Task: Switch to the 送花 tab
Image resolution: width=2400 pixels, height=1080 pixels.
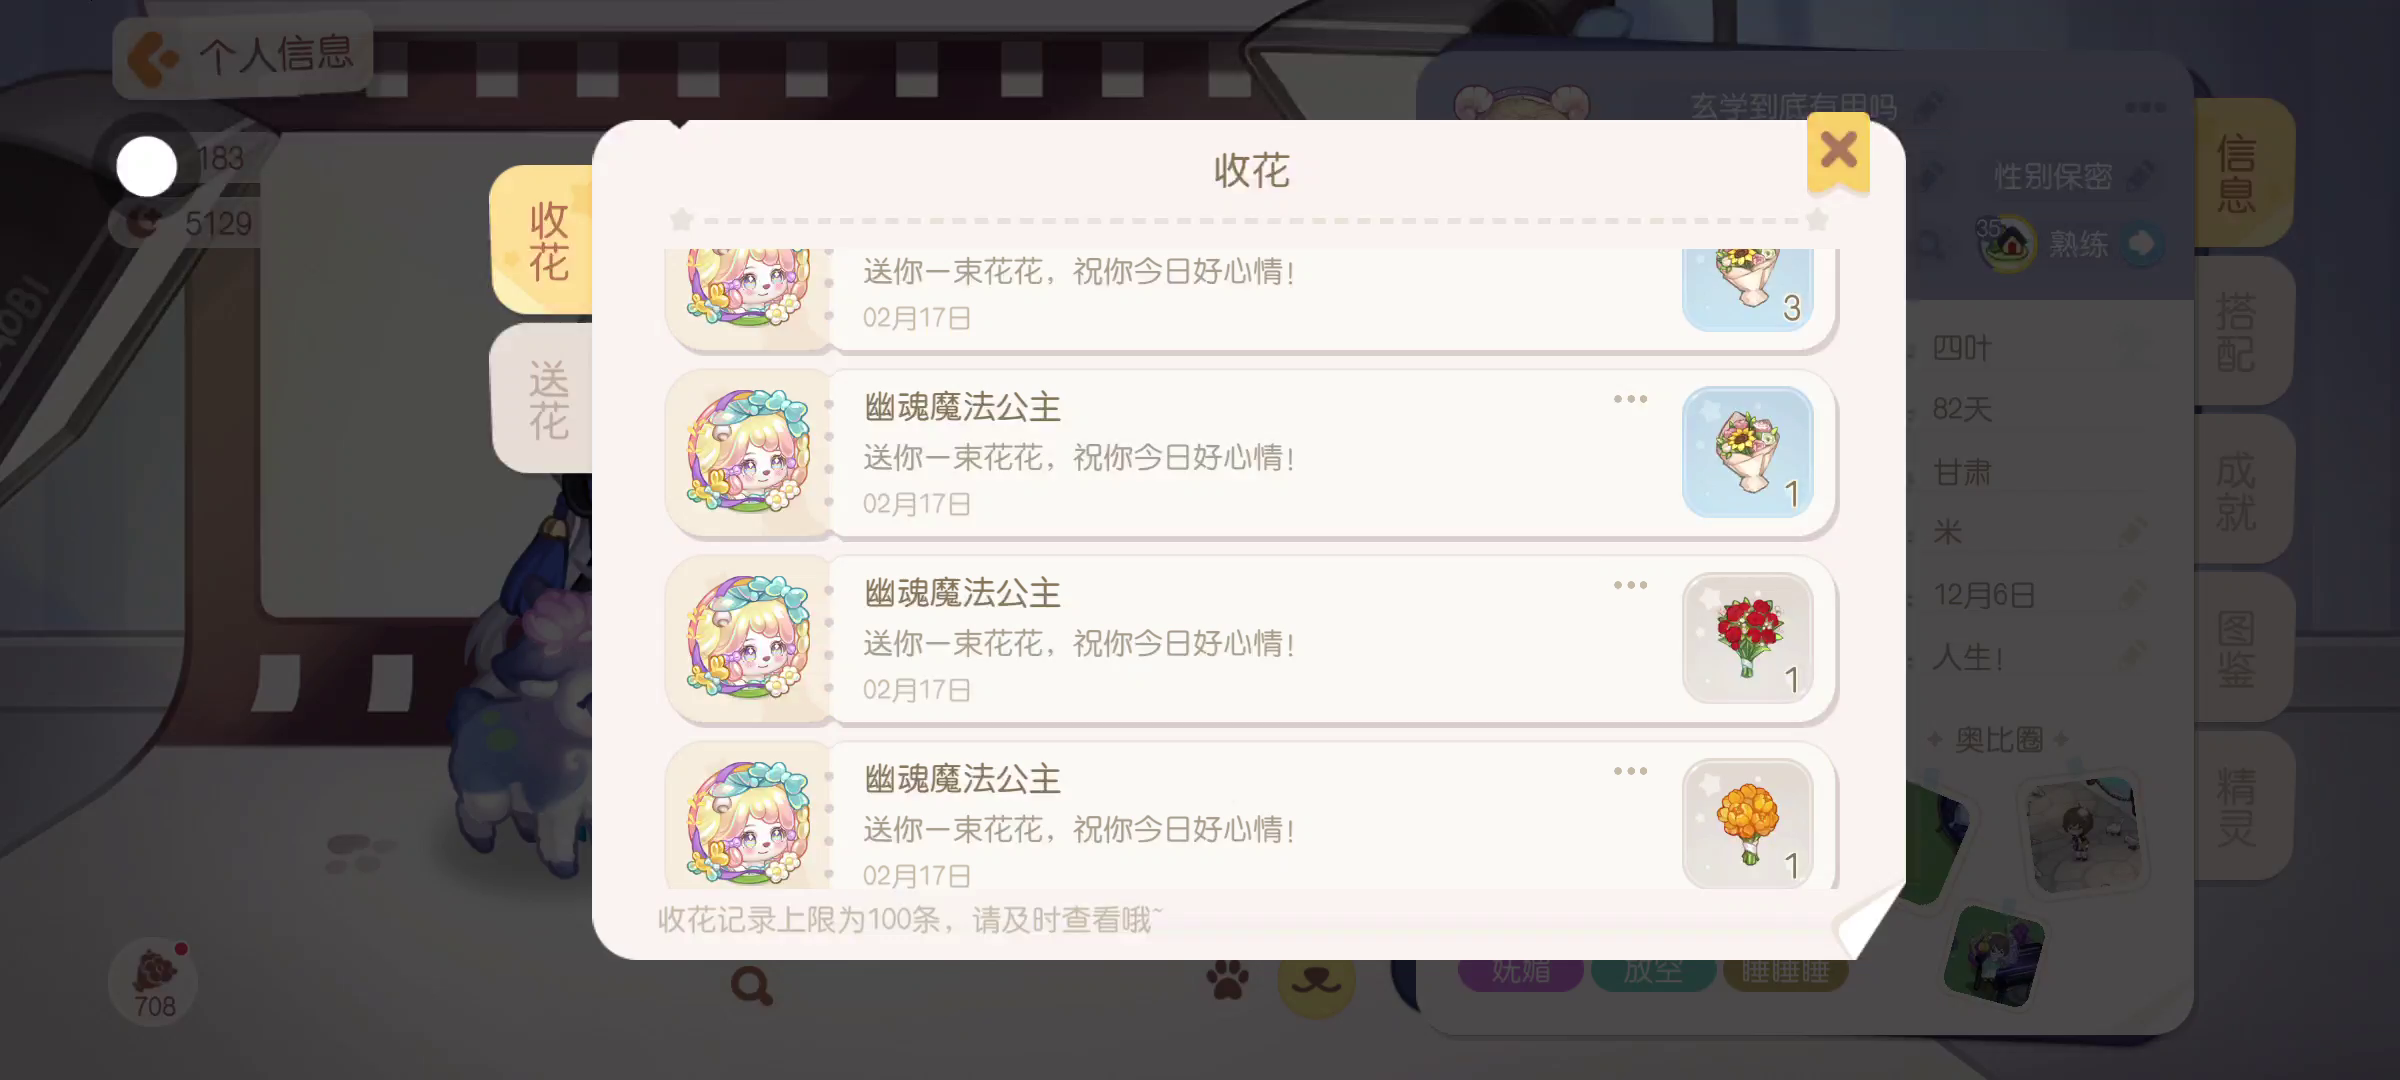Action: [546, 400]
